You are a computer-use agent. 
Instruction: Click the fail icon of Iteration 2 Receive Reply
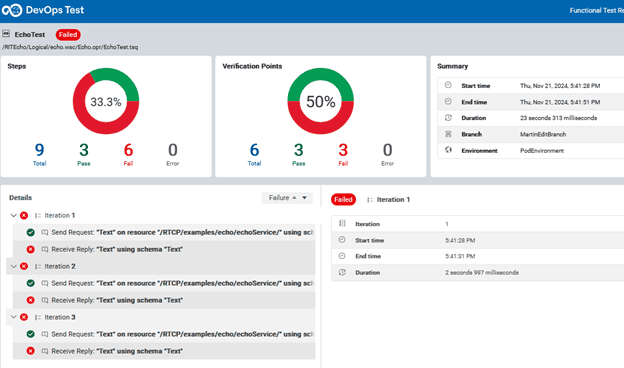click(31, 300)
